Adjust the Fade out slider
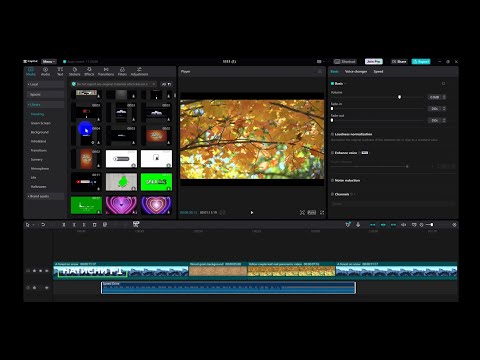Image resolution: width=480 pixels, height=360 pixels. tap(332, 120)
